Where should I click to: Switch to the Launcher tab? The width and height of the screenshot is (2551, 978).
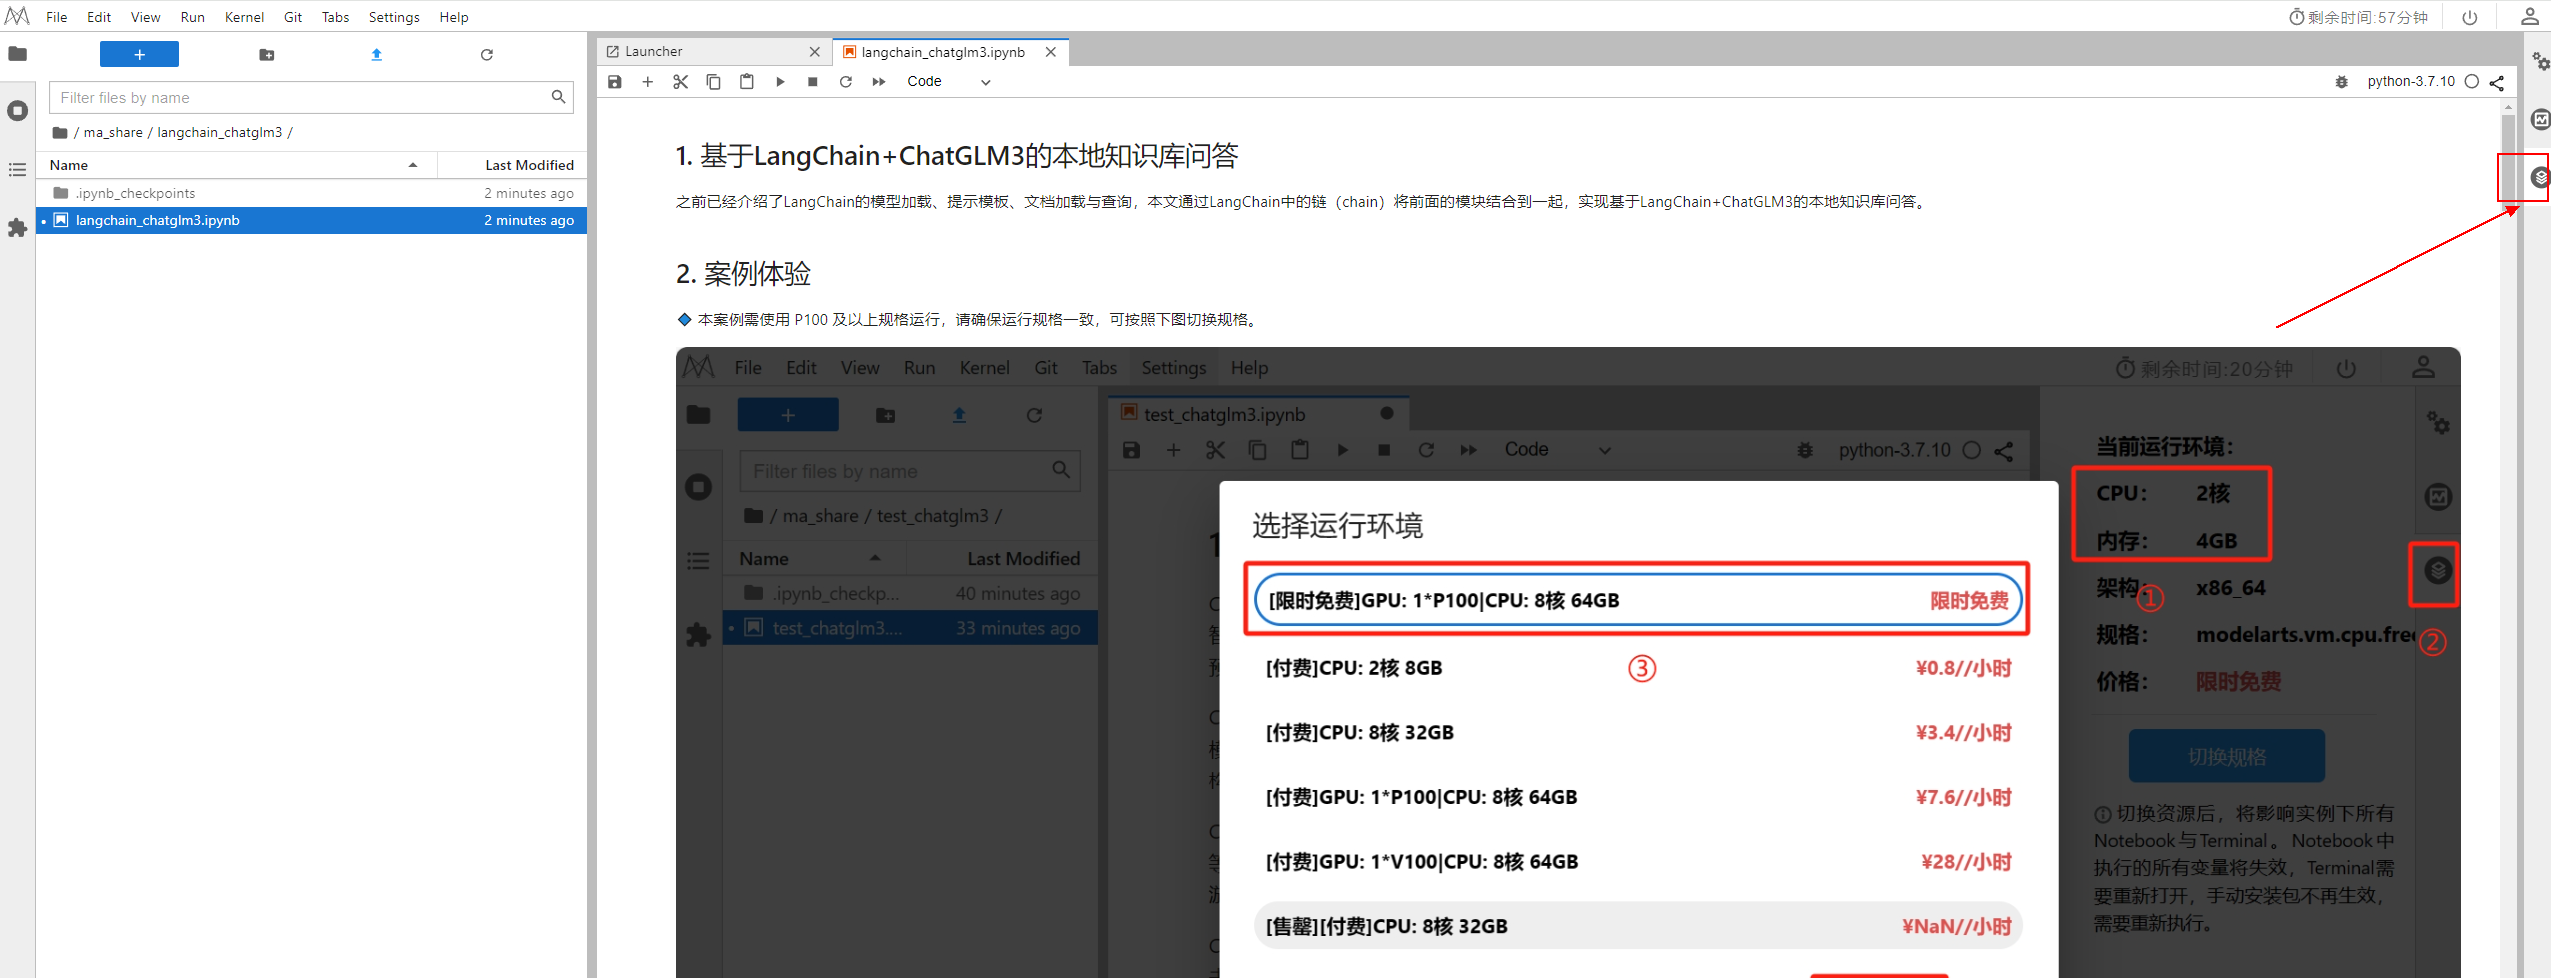tap(714, 52)
